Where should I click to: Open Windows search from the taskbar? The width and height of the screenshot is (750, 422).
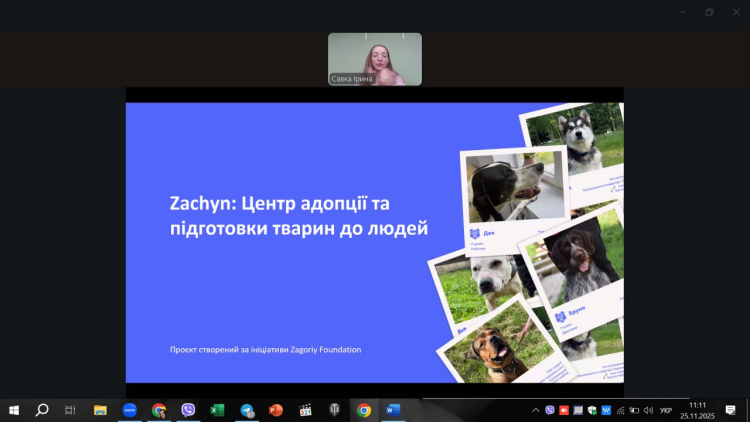[x=42, y=410]
